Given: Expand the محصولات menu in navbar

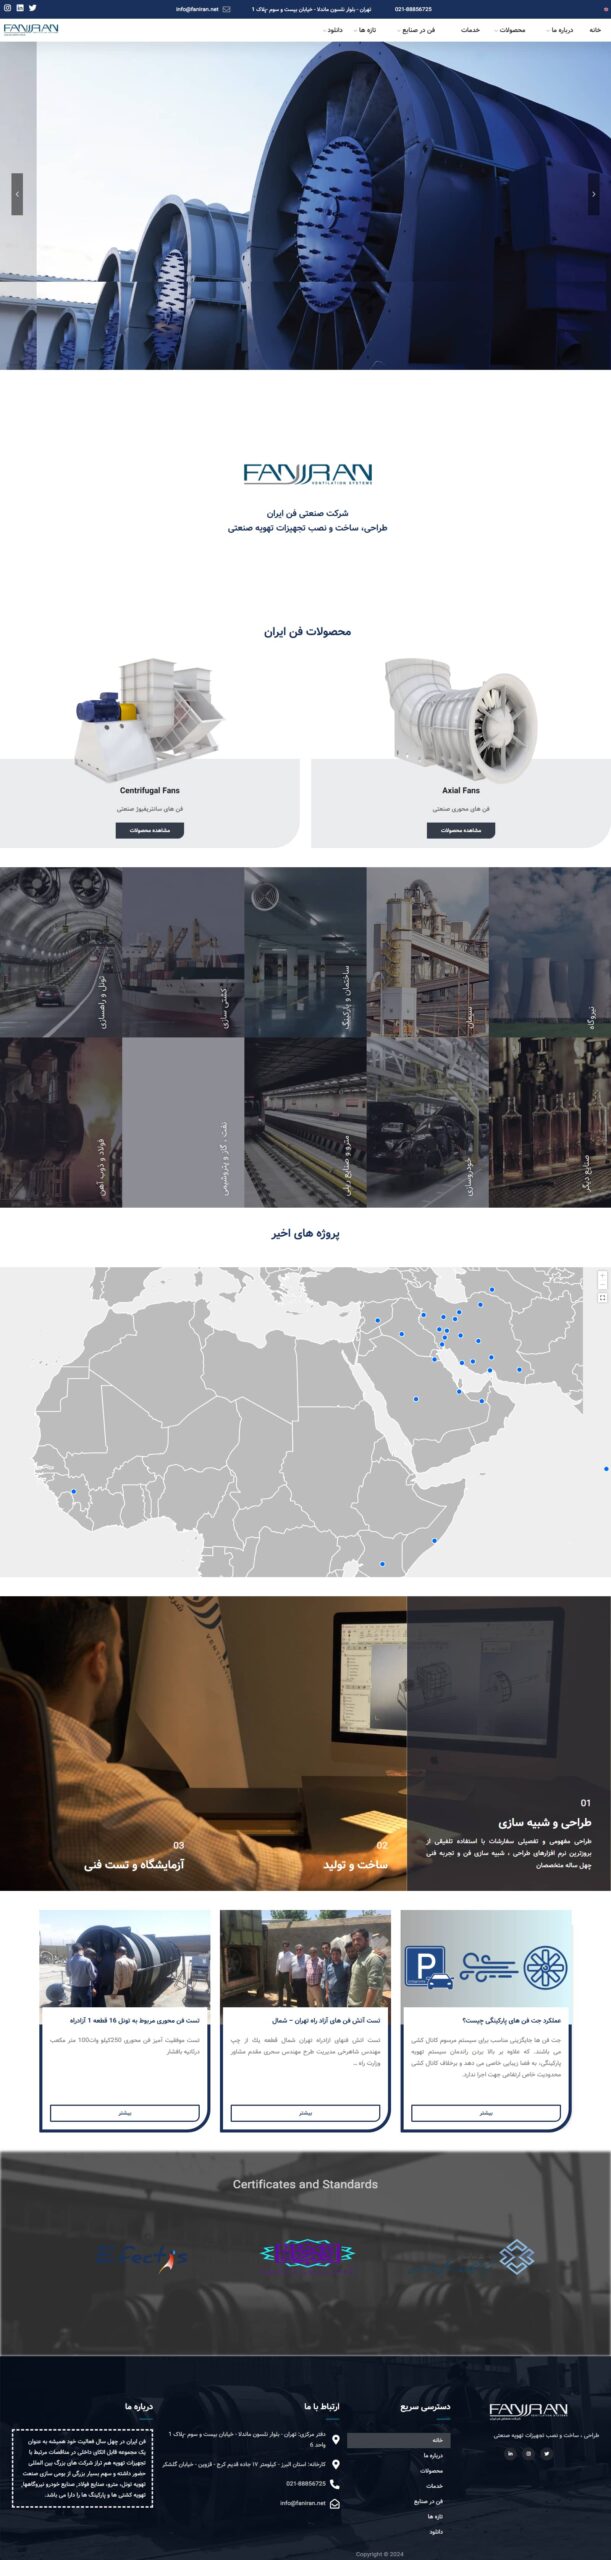Looking at the screenshot, I should click(511, 30).
